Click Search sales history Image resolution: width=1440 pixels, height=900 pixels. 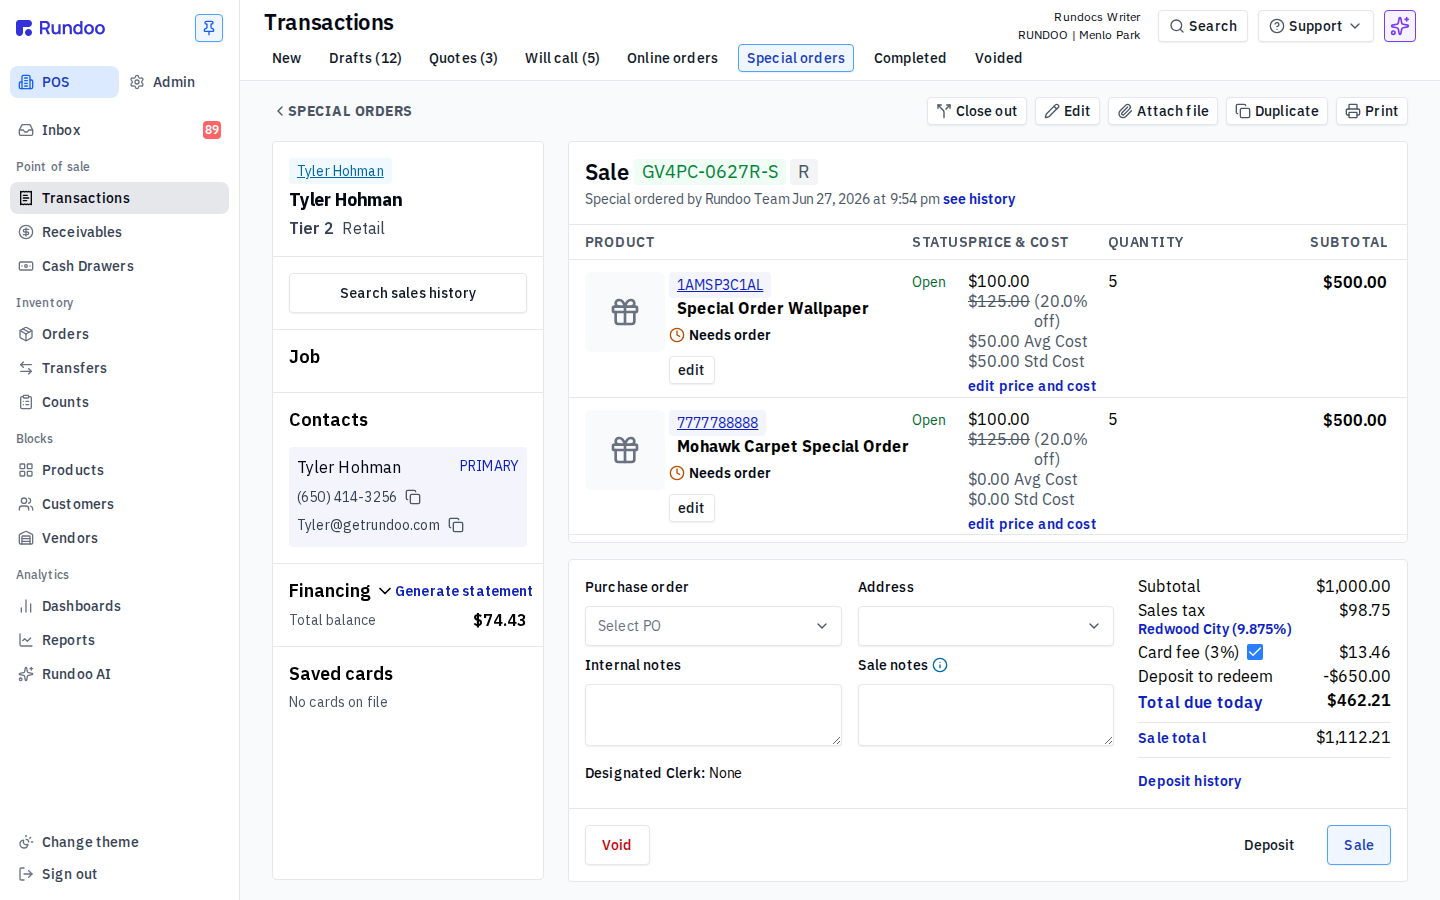click(x=408, y=293)
